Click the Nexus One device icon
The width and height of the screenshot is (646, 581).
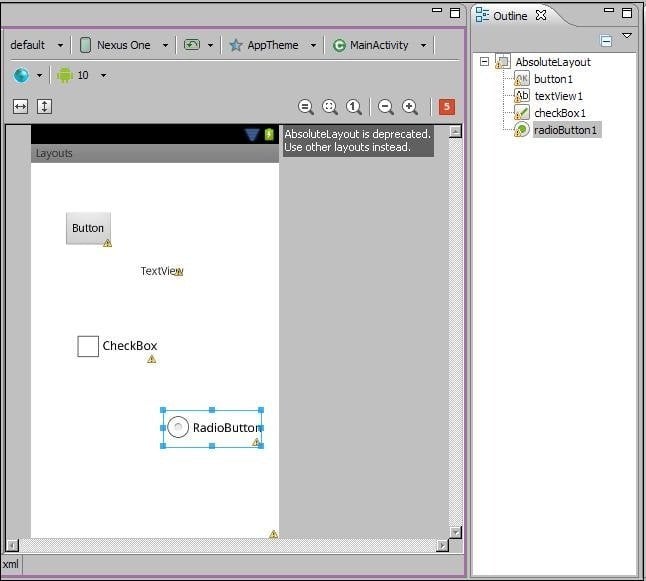click(x=85, y=45)
